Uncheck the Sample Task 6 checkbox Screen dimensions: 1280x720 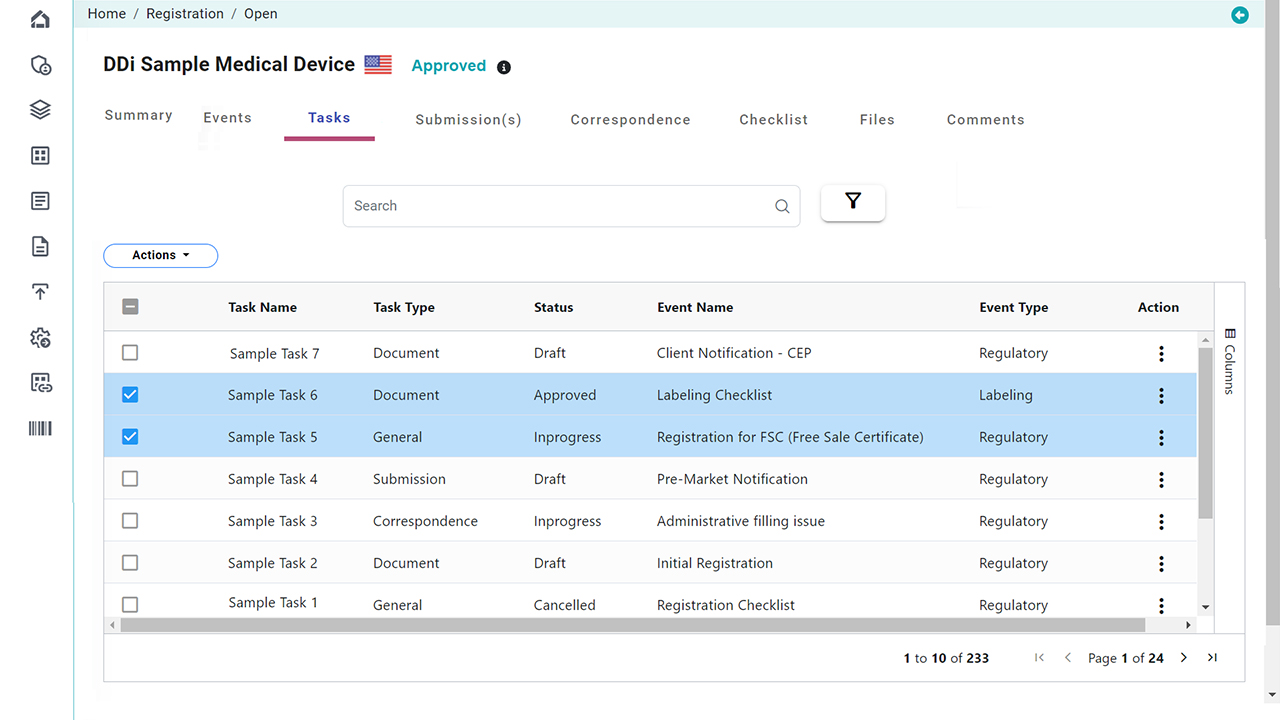[130, 395]
